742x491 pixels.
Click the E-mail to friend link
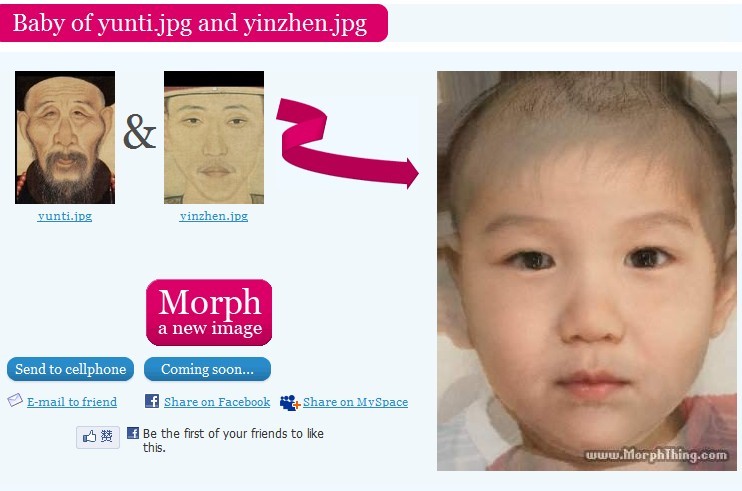[72, 402]
